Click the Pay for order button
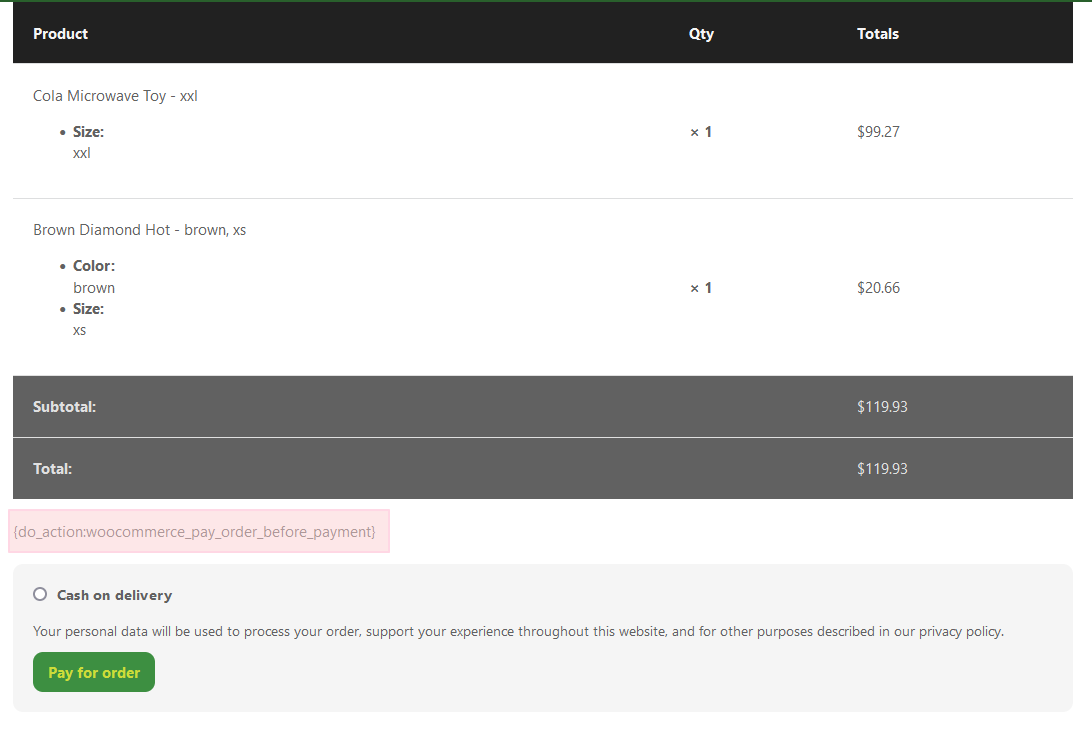 click(94, 672)
